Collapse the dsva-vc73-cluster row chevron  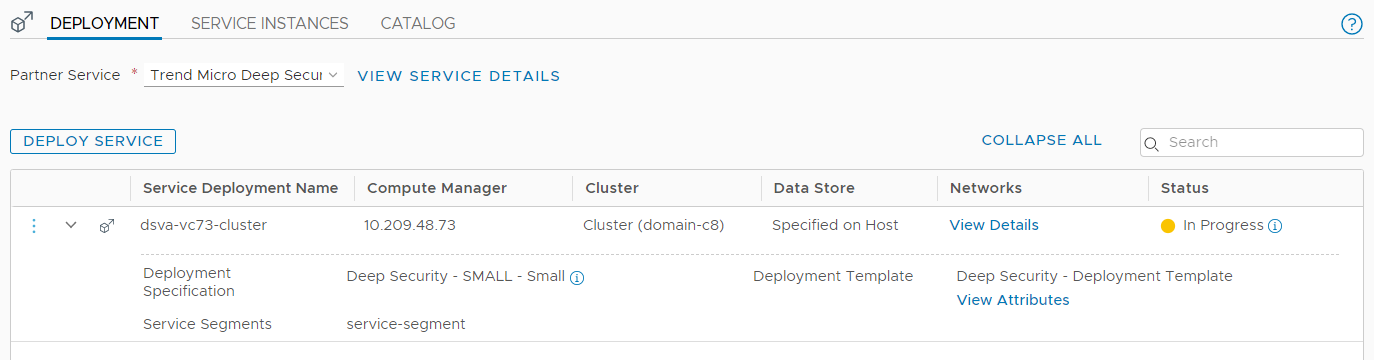click(71, 225)
